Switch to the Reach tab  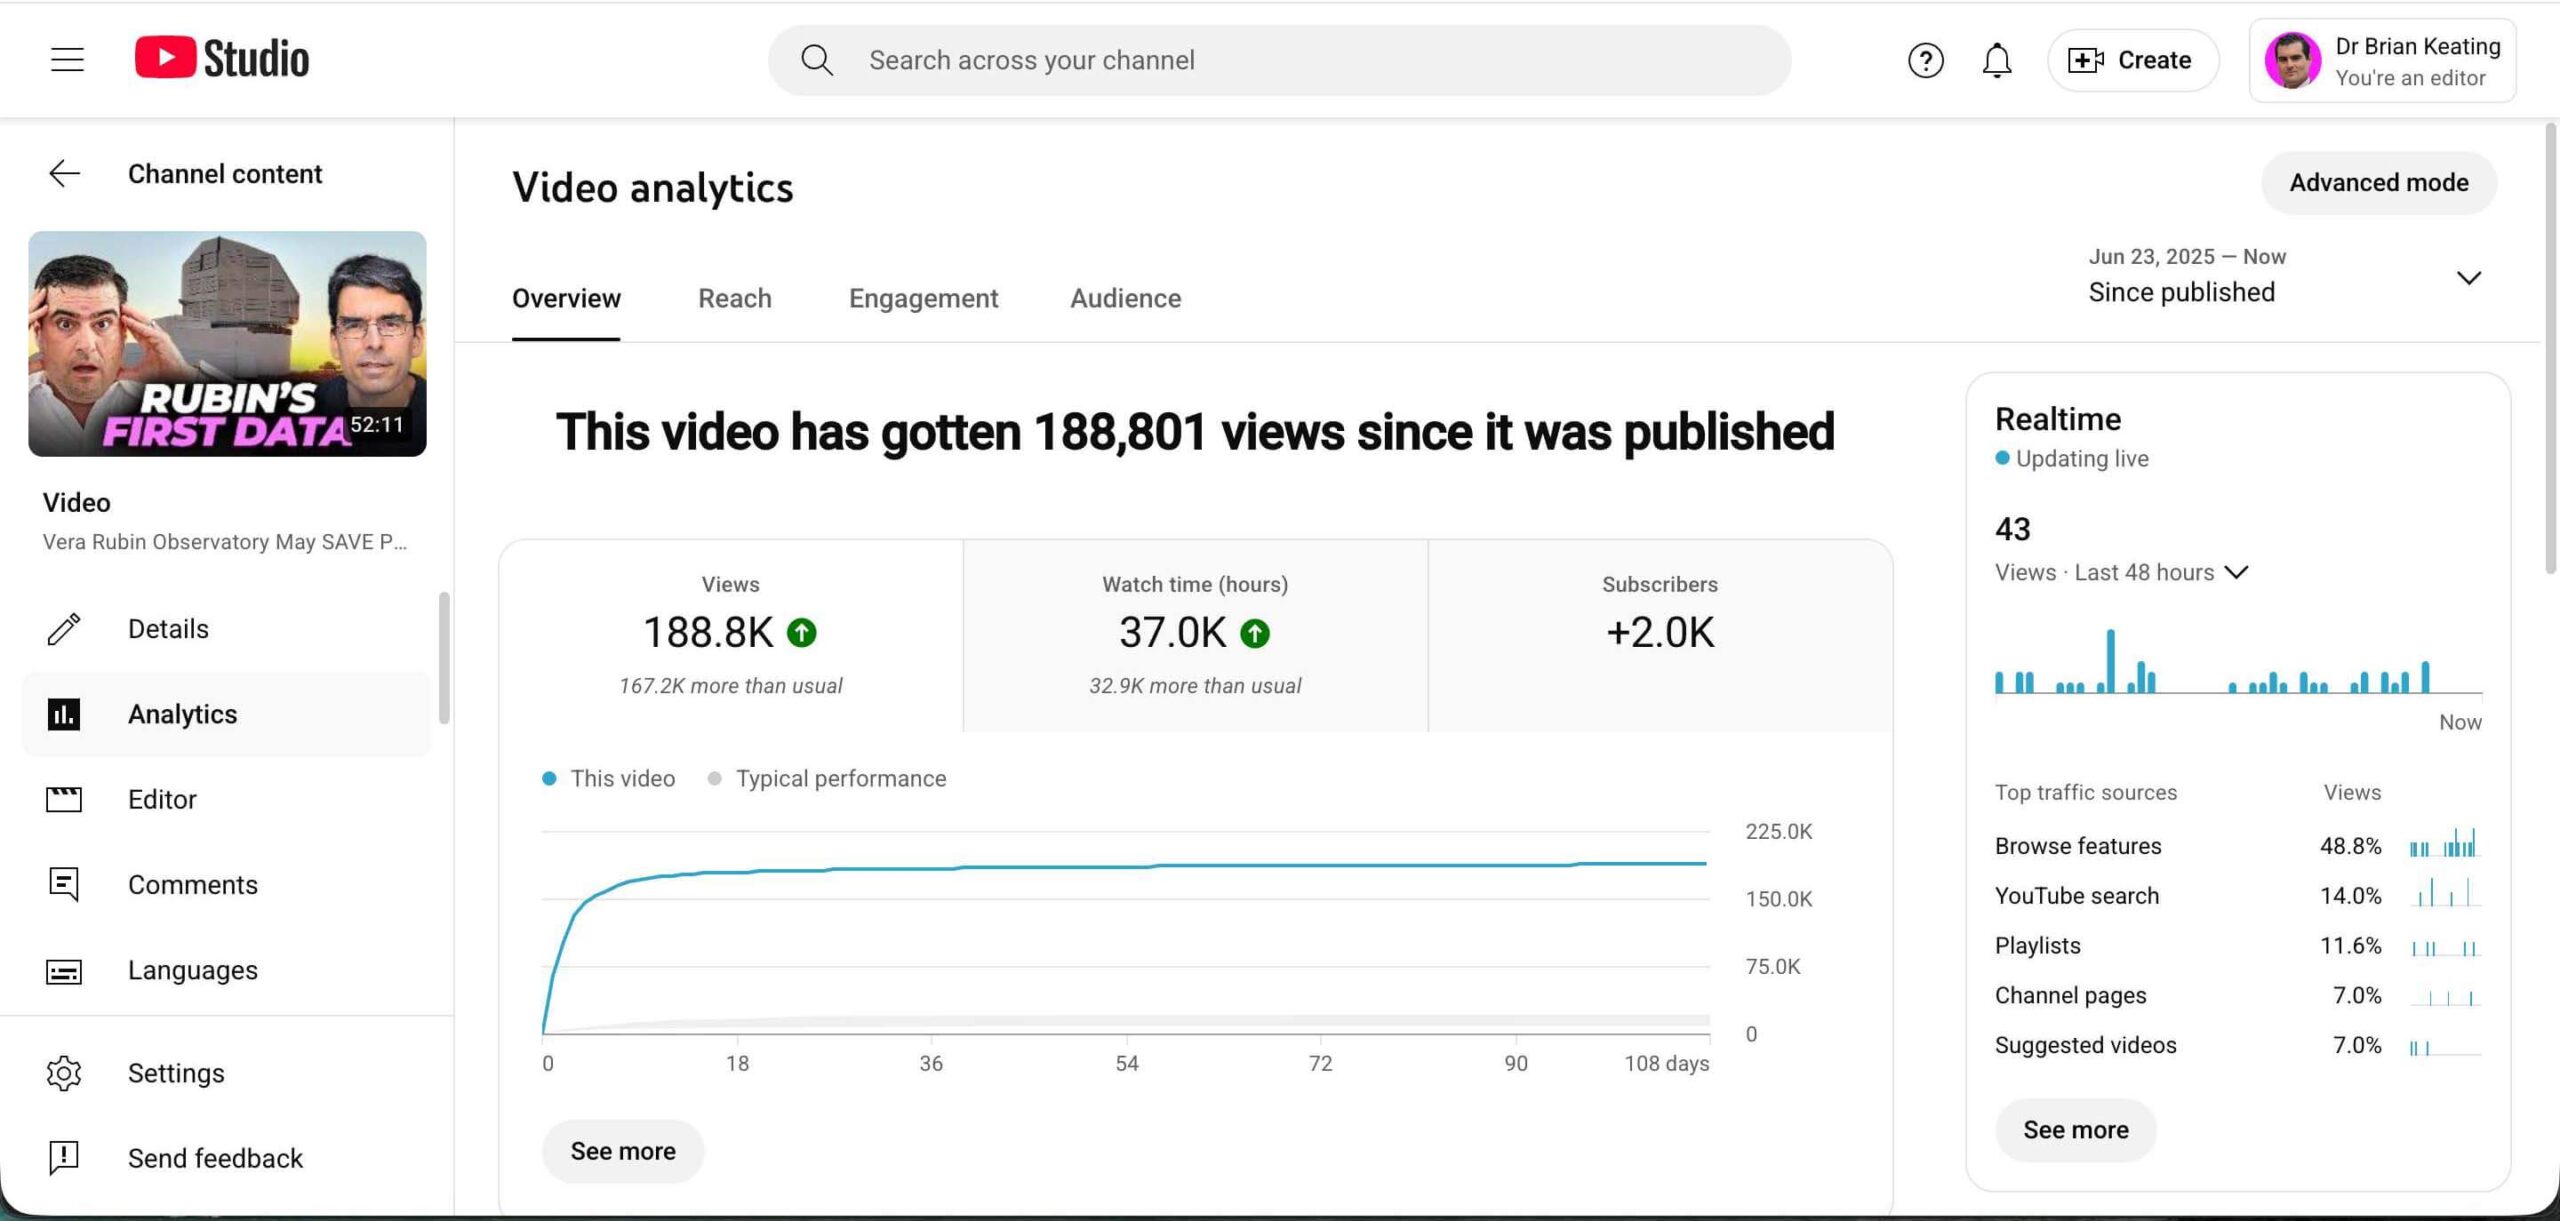click(x=734, y=298)
